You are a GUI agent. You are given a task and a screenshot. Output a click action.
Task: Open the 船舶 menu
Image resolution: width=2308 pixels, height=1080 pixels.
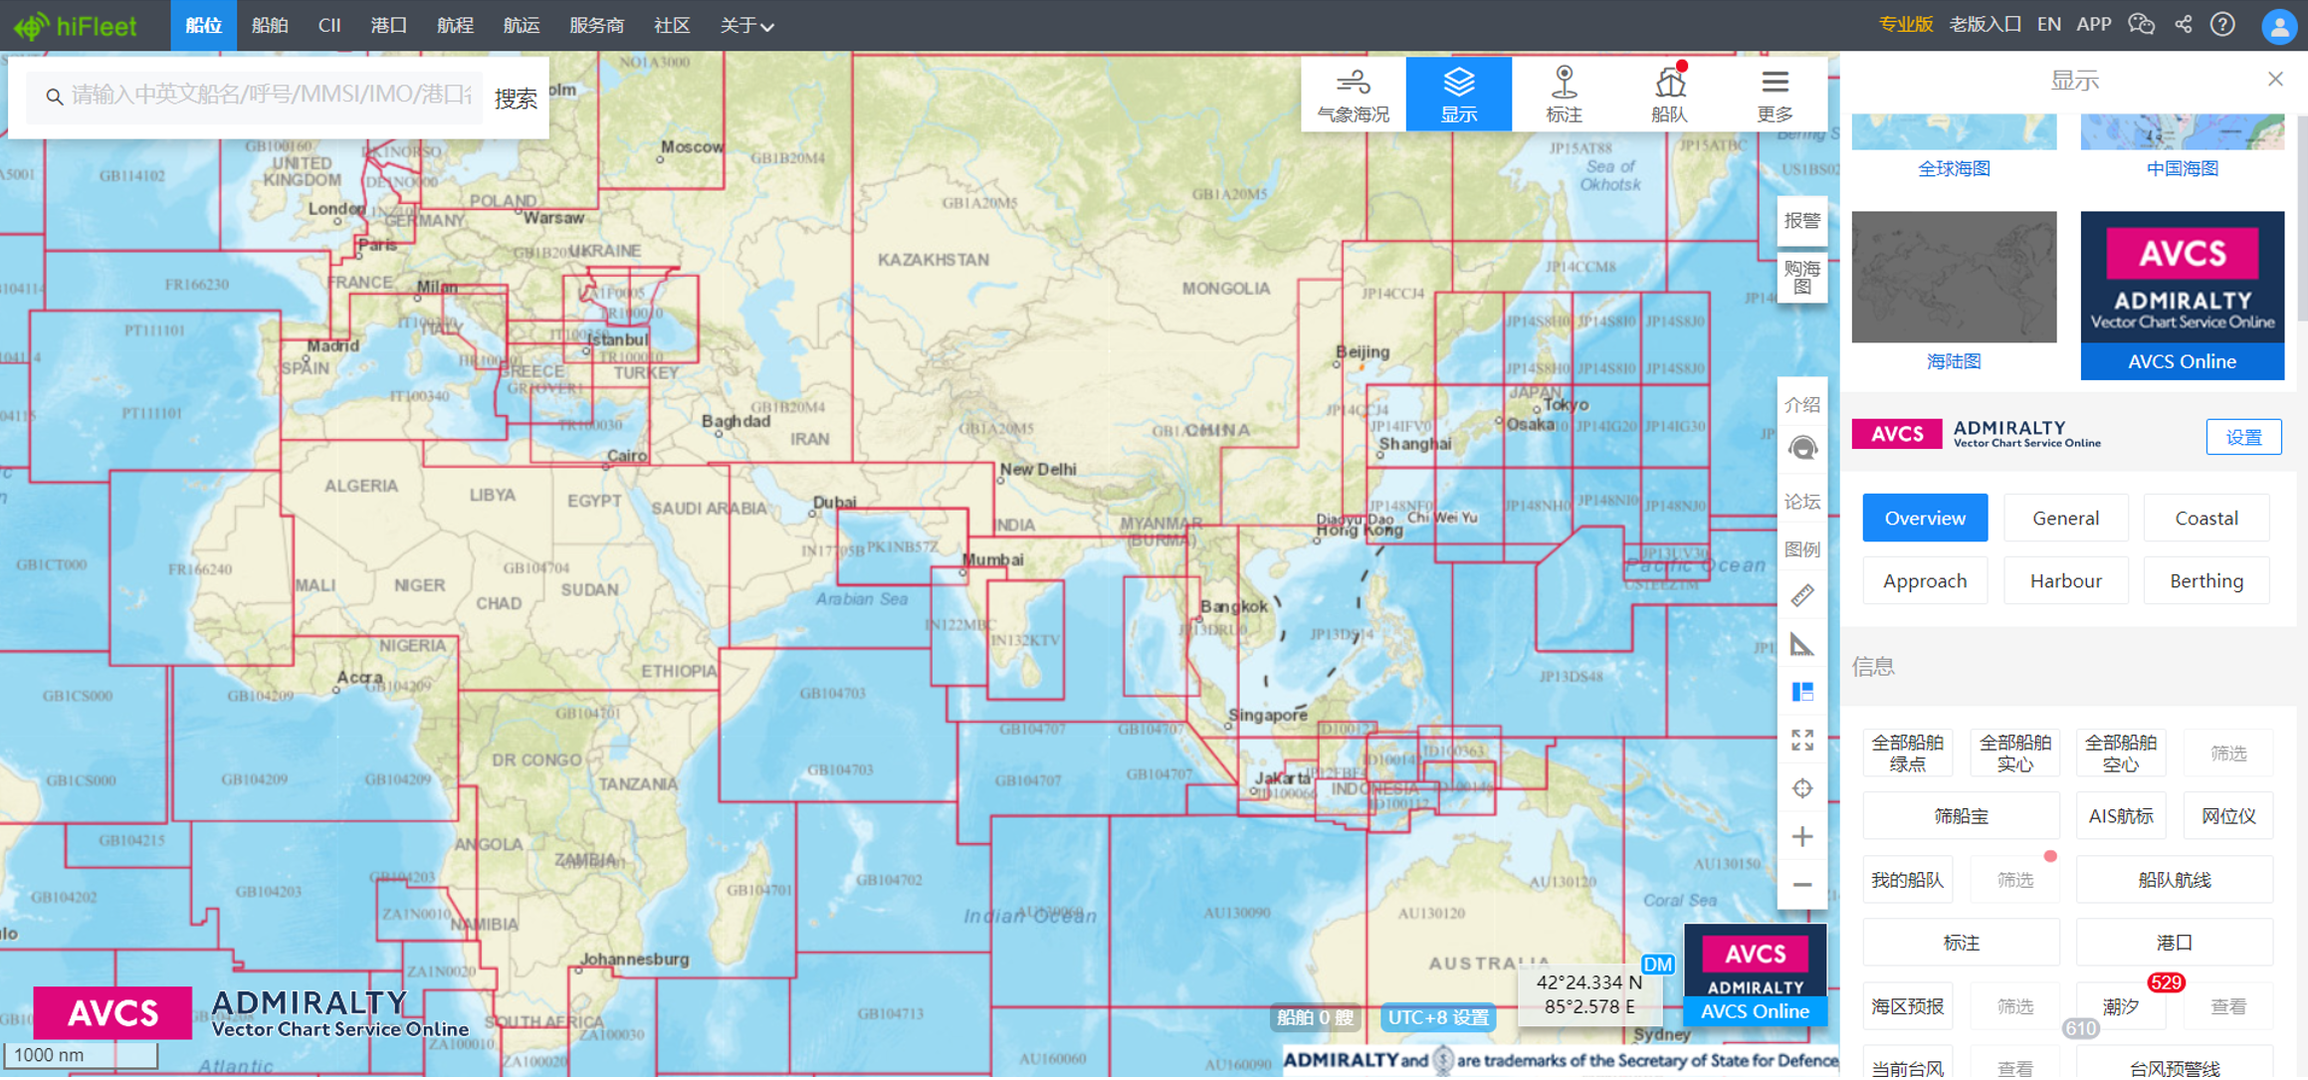point(270,25)
